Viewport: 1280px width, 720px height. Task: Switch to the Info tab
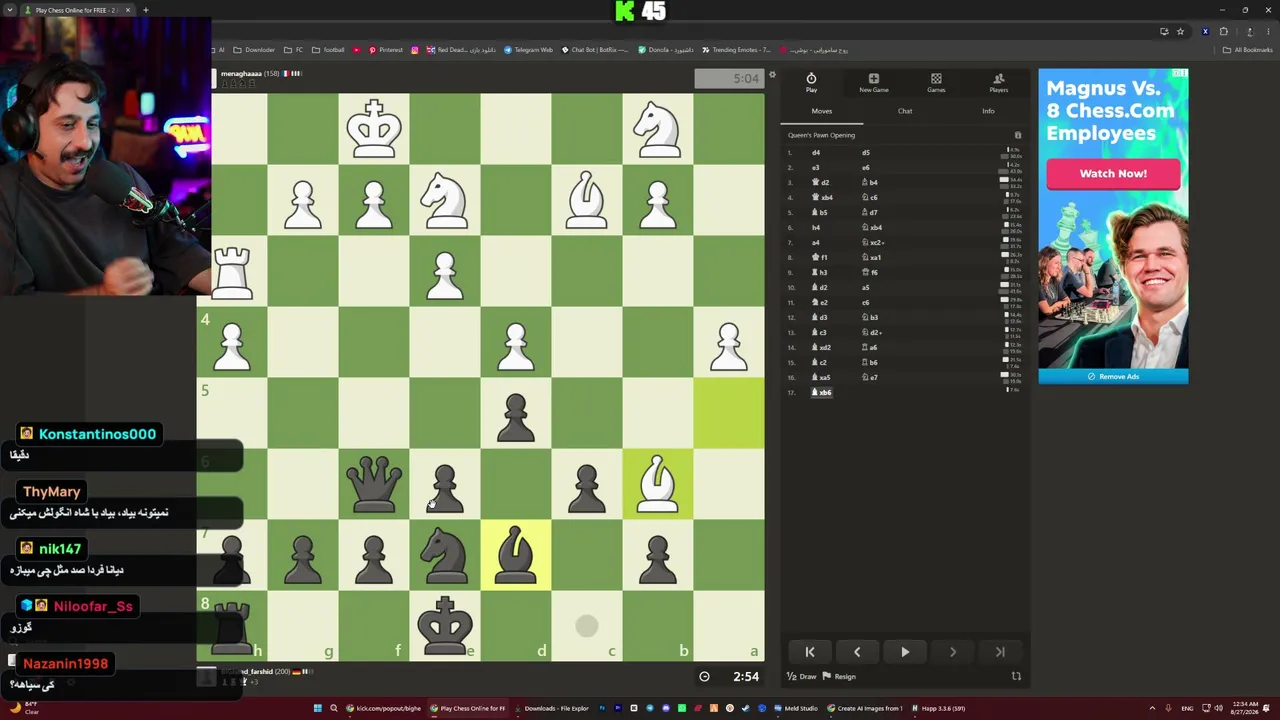point(988,111)
